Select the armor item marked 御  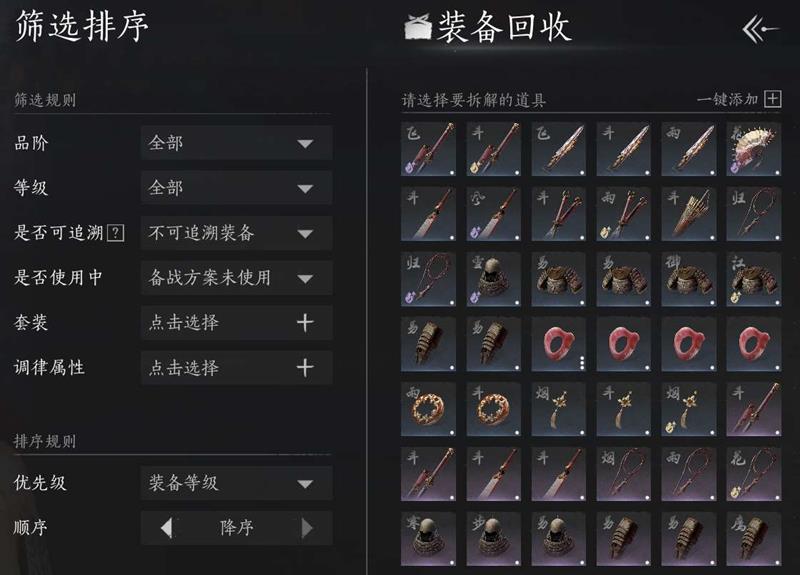[688, 279]
